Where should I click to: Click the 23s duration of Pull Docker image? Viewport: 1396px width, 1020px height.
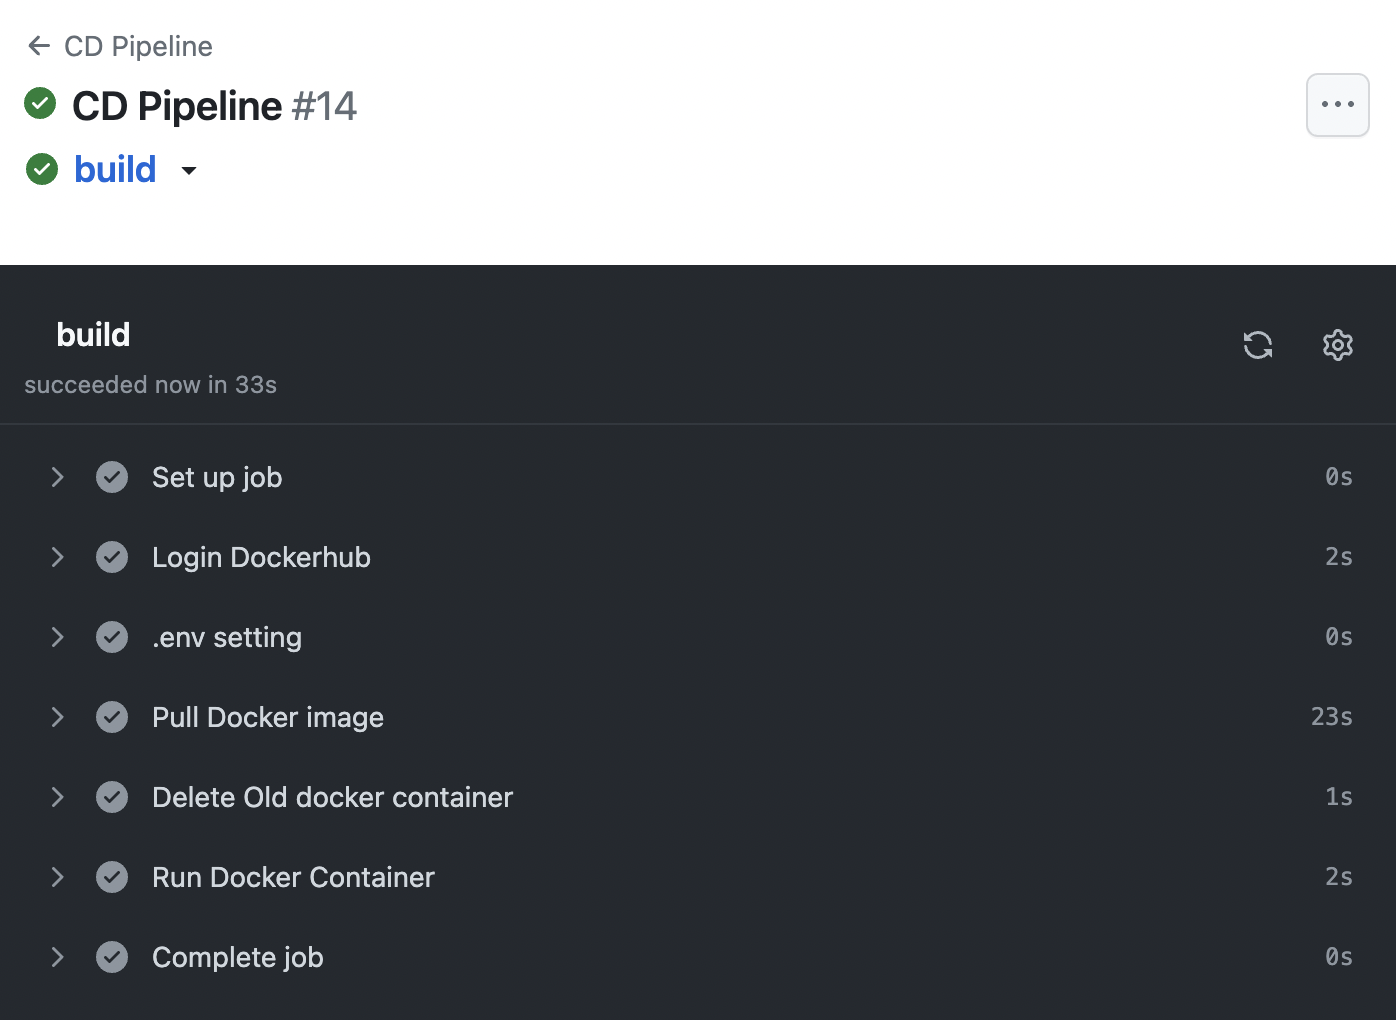pyautogui.click(x=1332, y=717)
